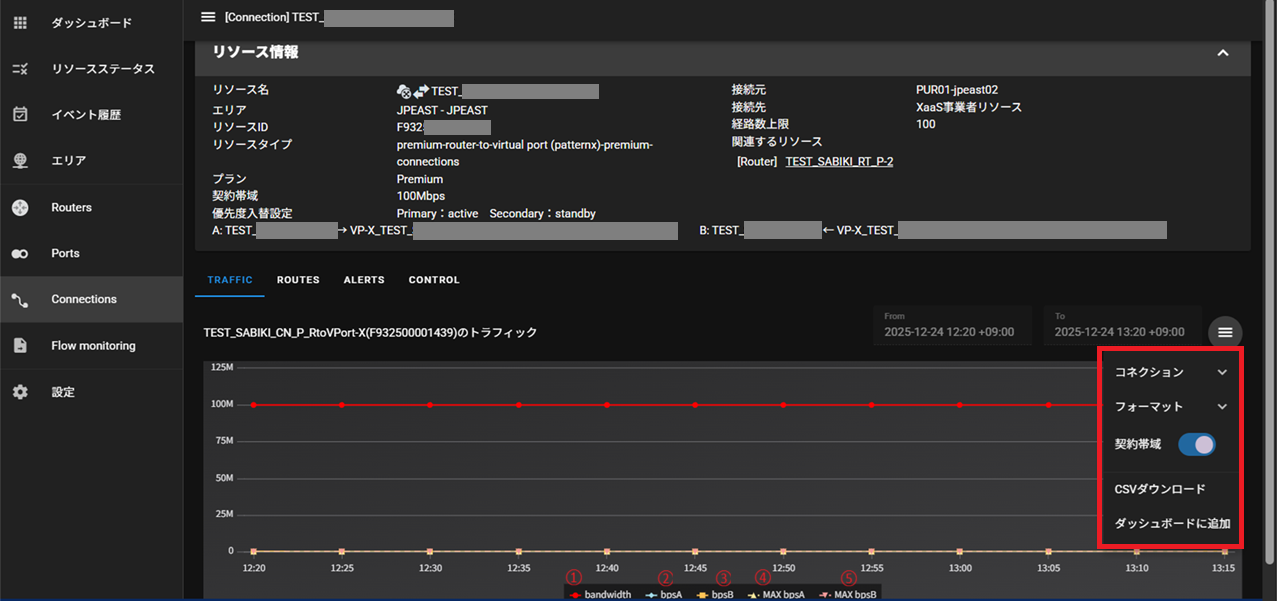This screenshot has height=601, width=1277.
Task: Click the PUR01-jpeast02 value
Action: tap(957, 90)
